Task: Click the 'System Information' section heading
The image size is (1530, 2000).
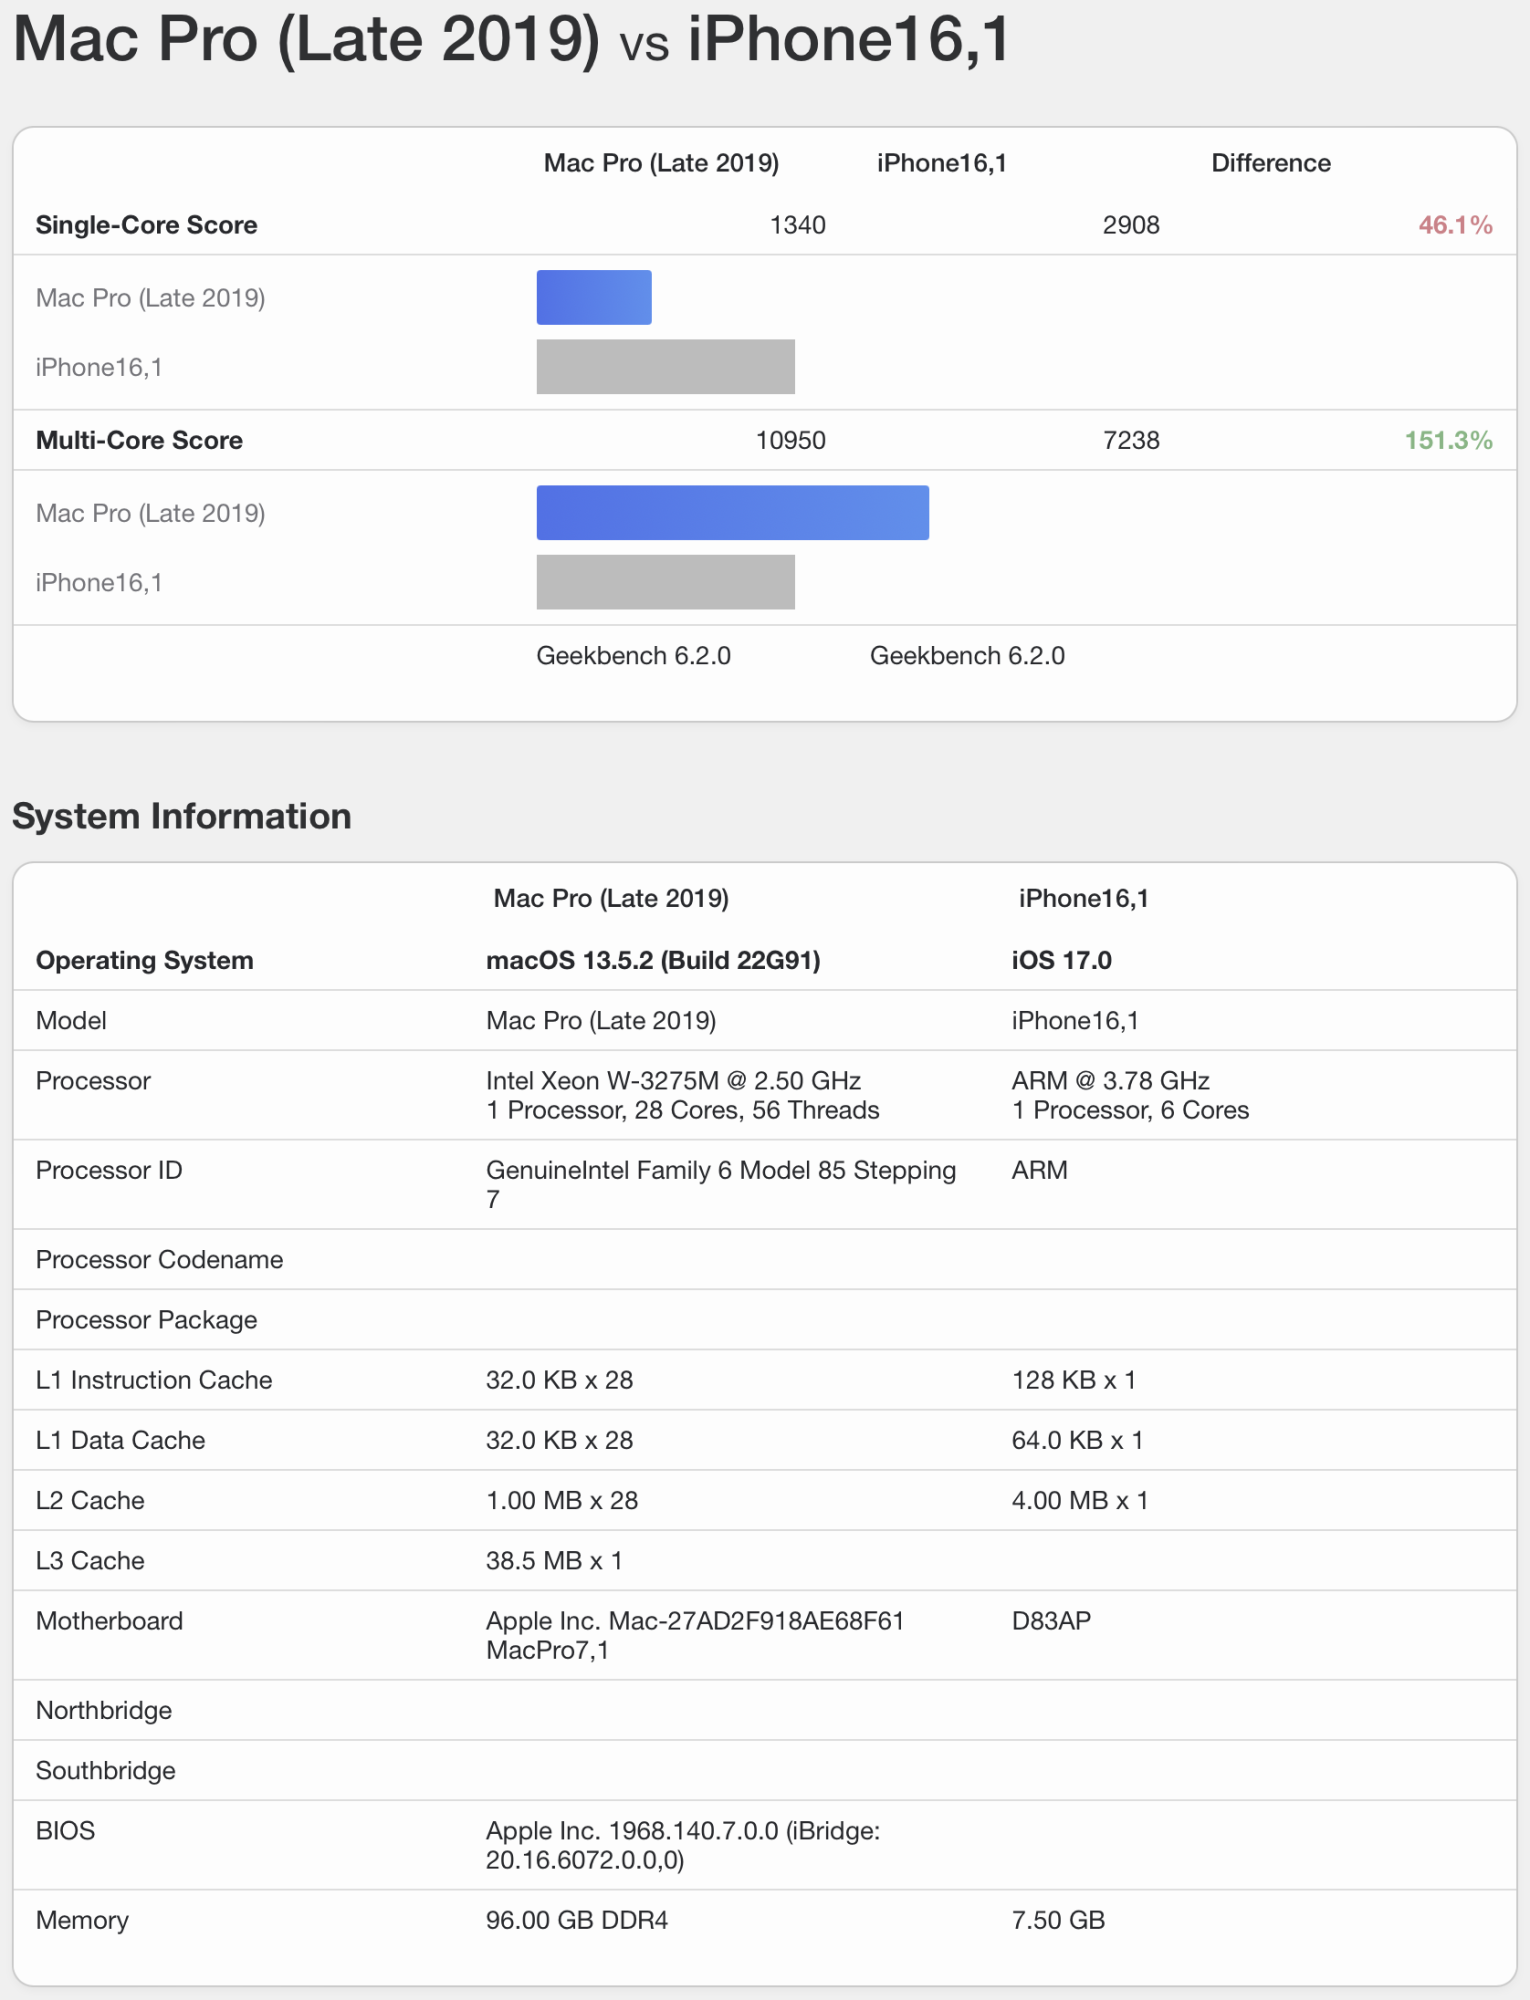Action: click(182, 816)
